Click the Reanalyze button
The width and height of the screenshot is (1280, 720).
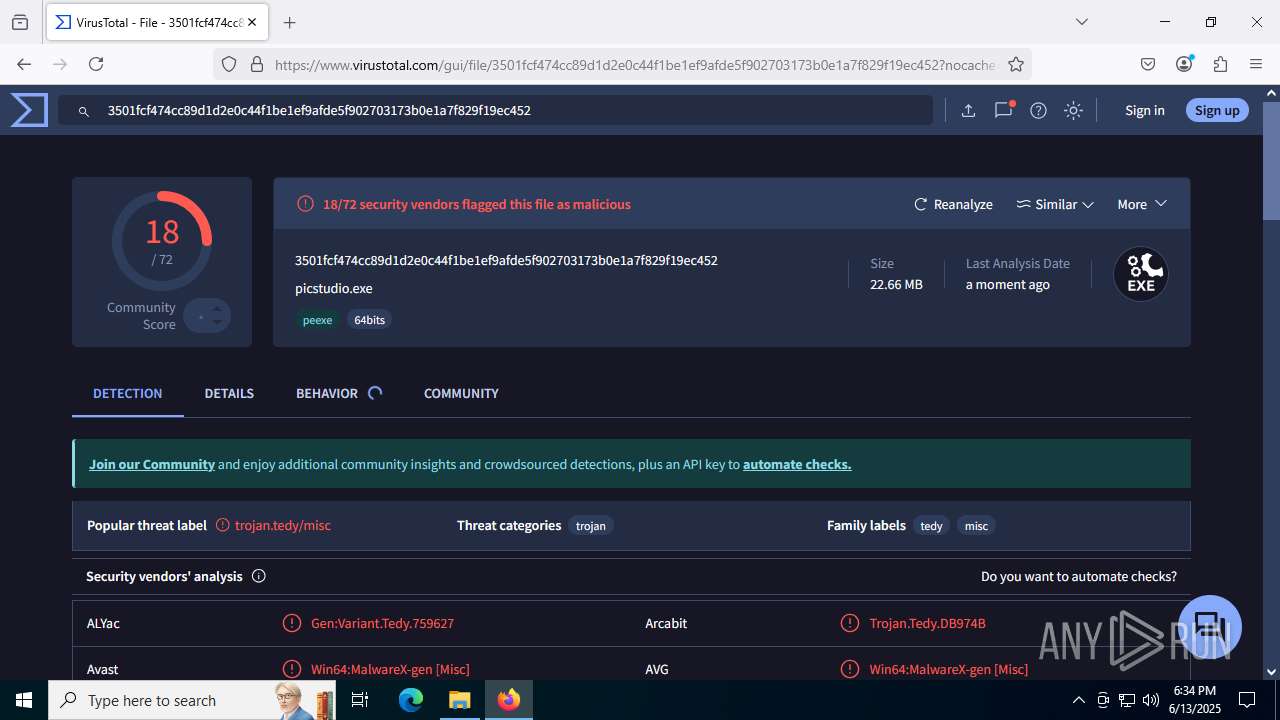(x=953, y=204)
